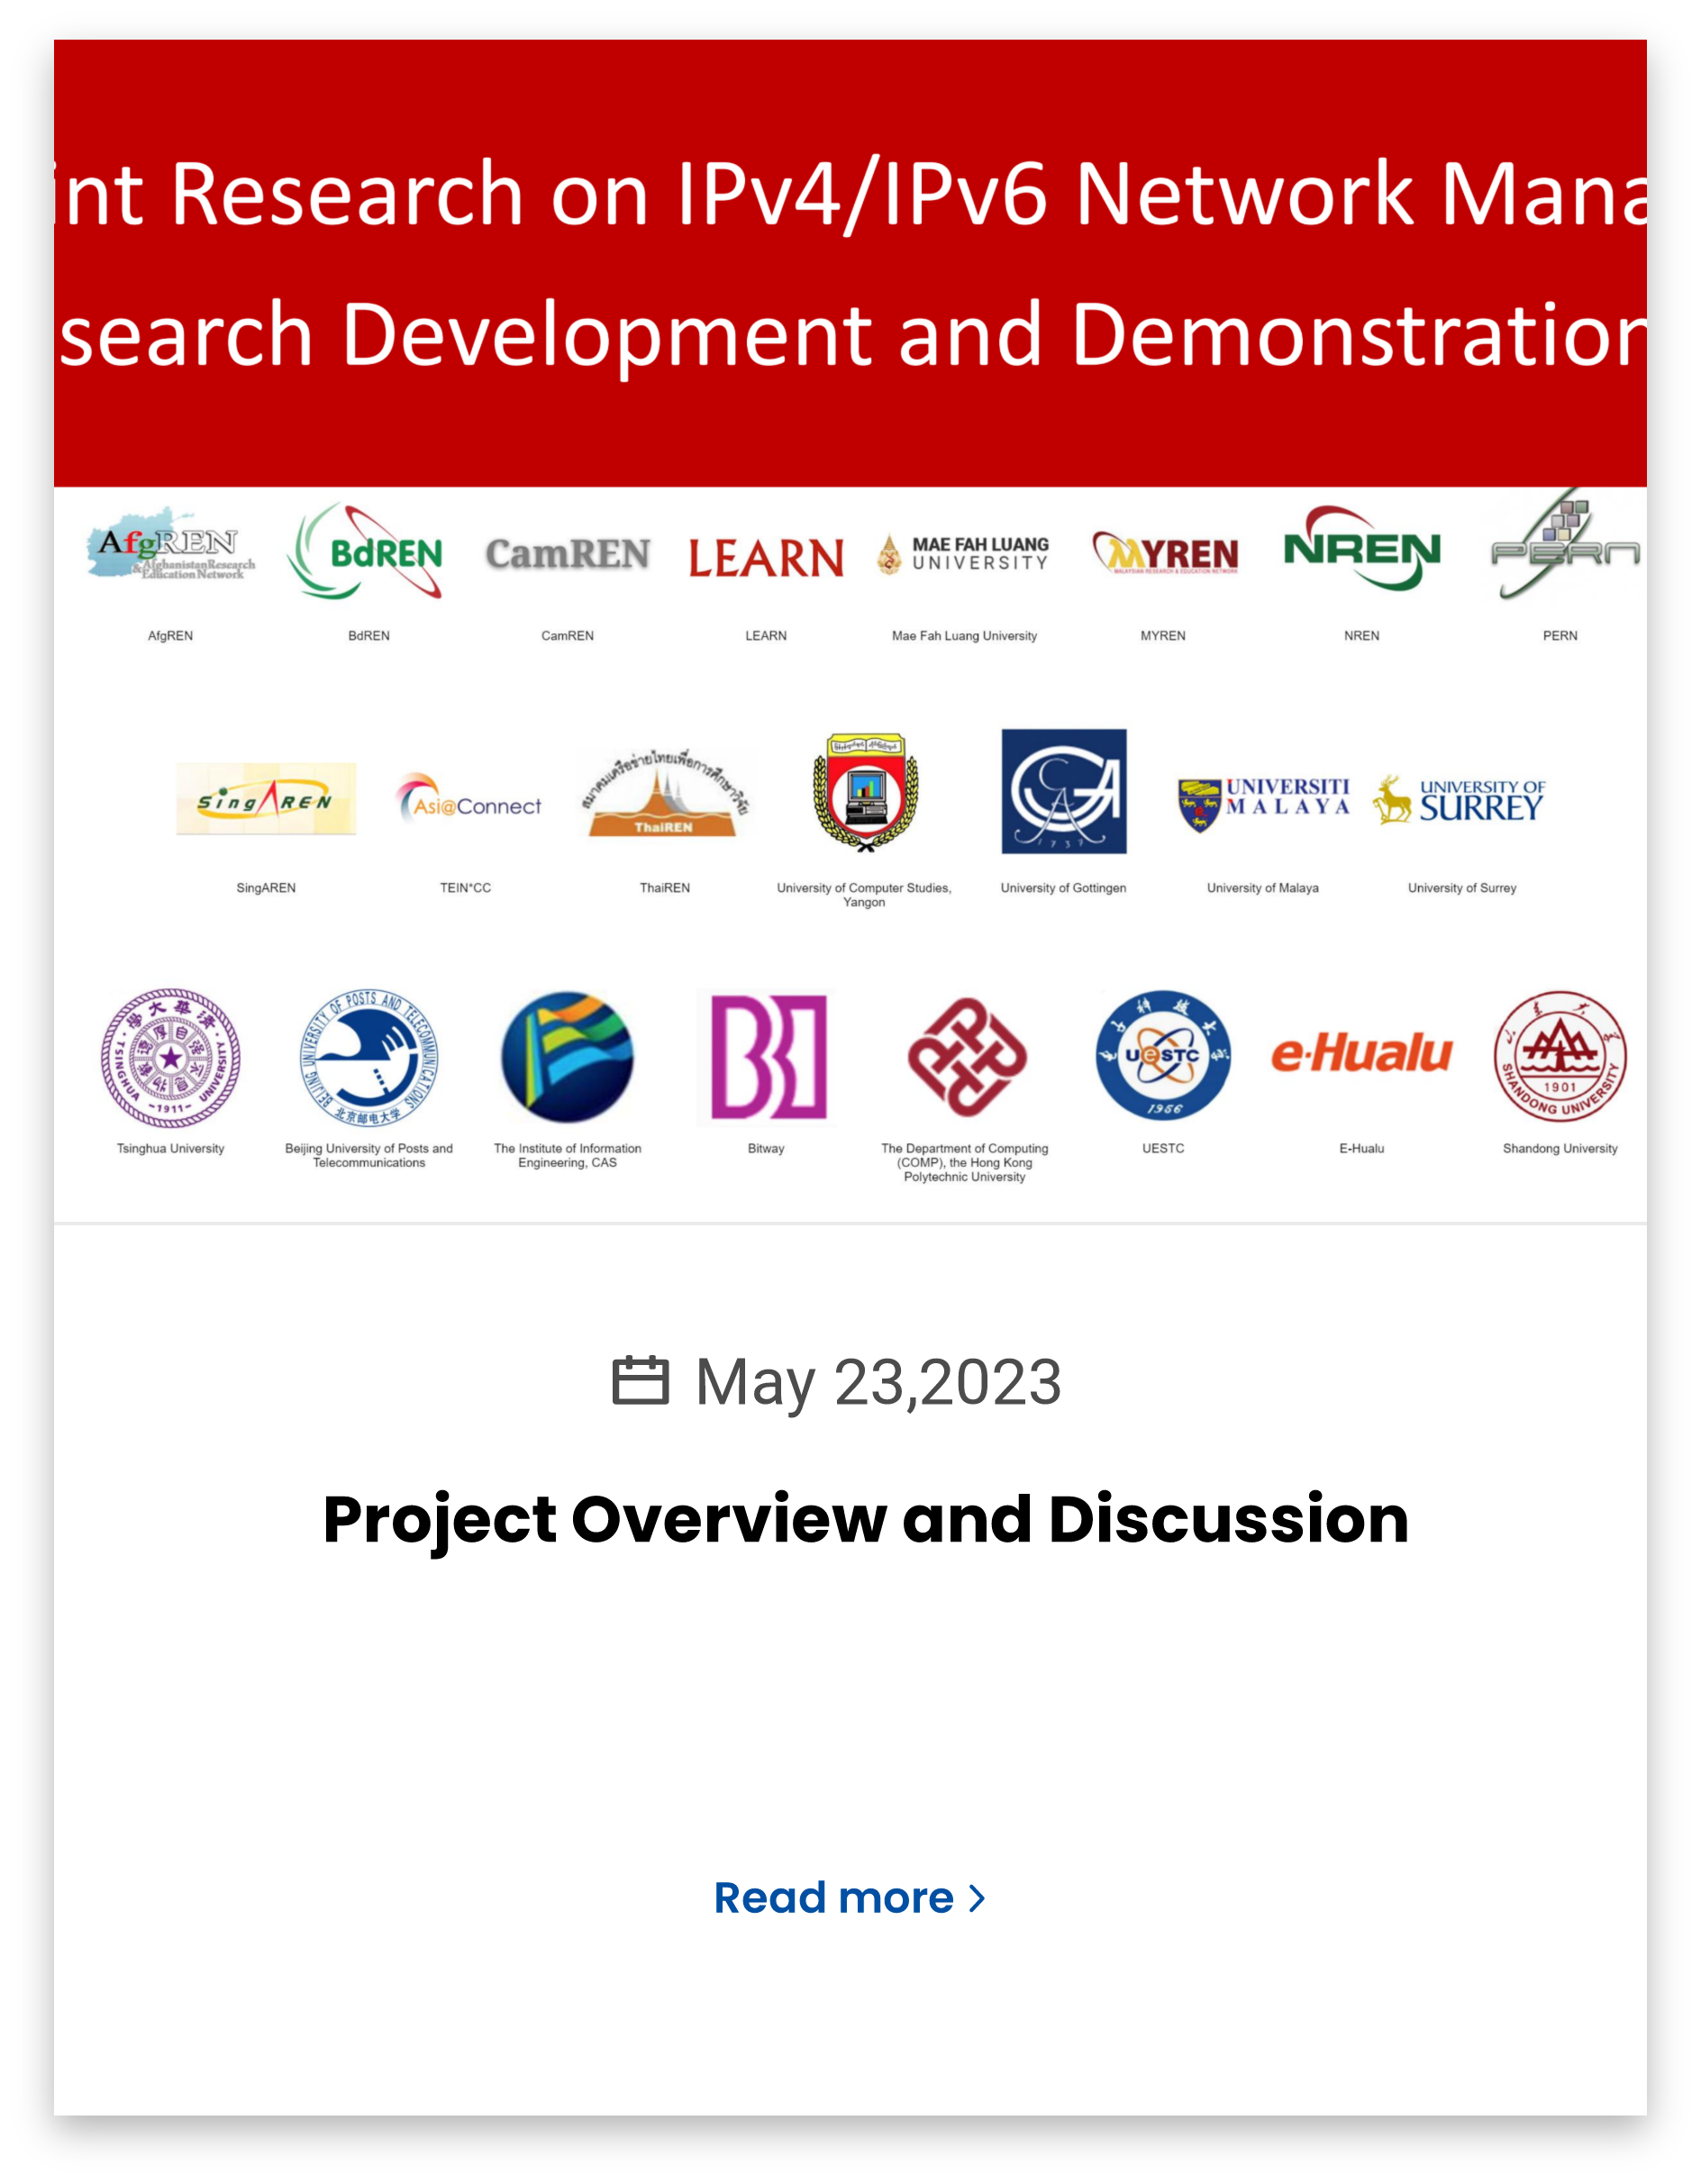Click 'University of Computer Studies, Yangon' caption
This screenshot has height=2184, width=1701.
pyautogui.click(x=864, y=895)
